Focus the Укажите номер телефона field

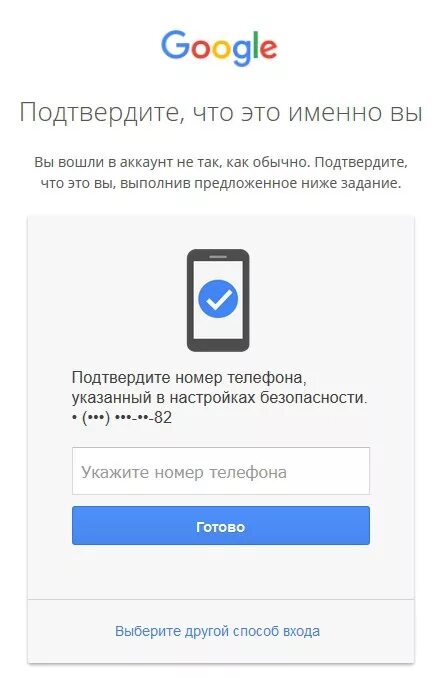click(x=221, y=471)
